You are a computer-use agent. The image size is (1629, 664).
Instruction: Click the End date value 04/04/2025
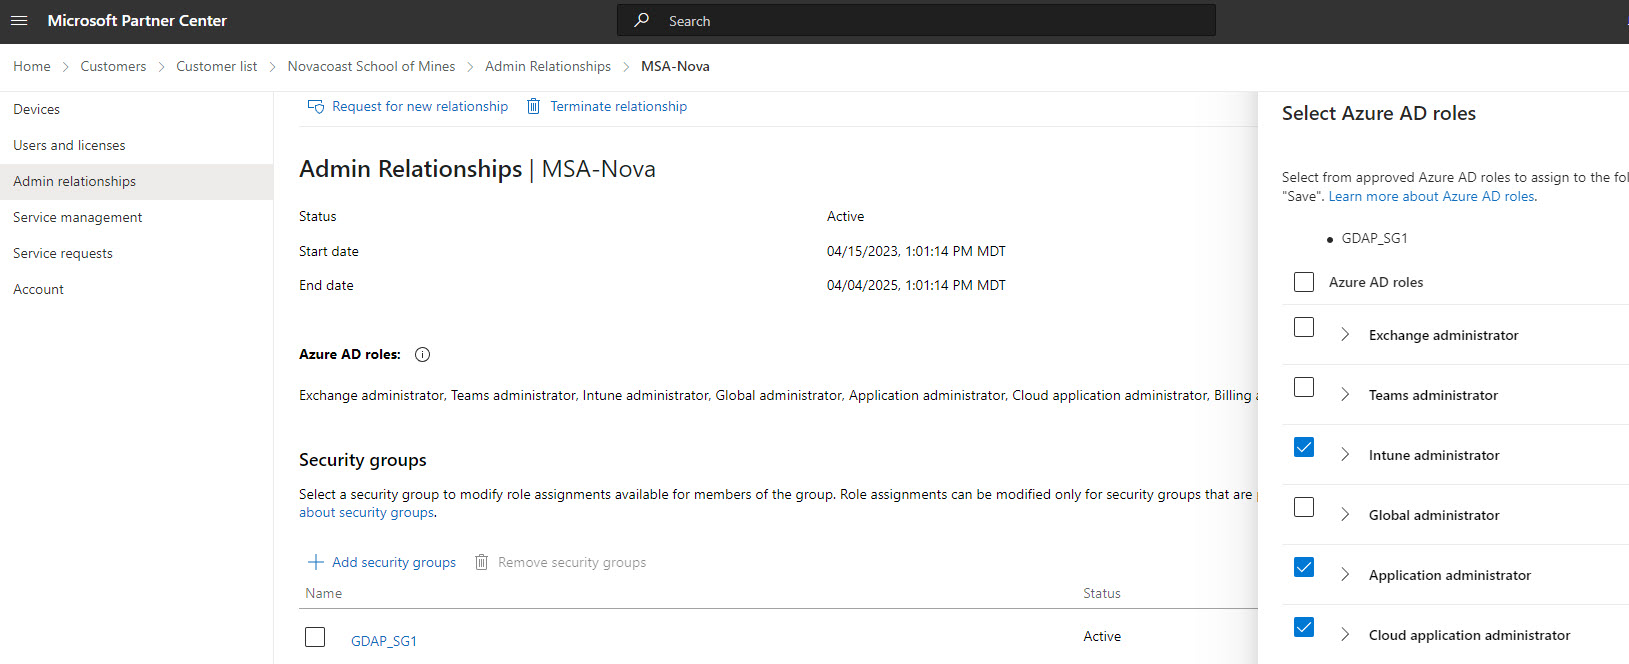(x=916, y=286)
